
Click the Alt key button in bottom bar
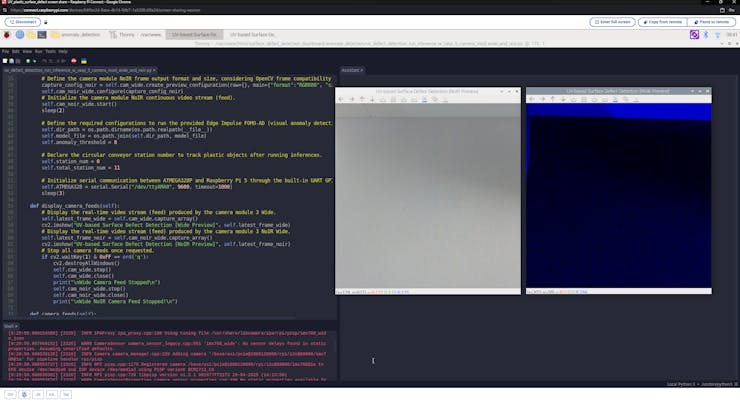click(x=38, y=394)
